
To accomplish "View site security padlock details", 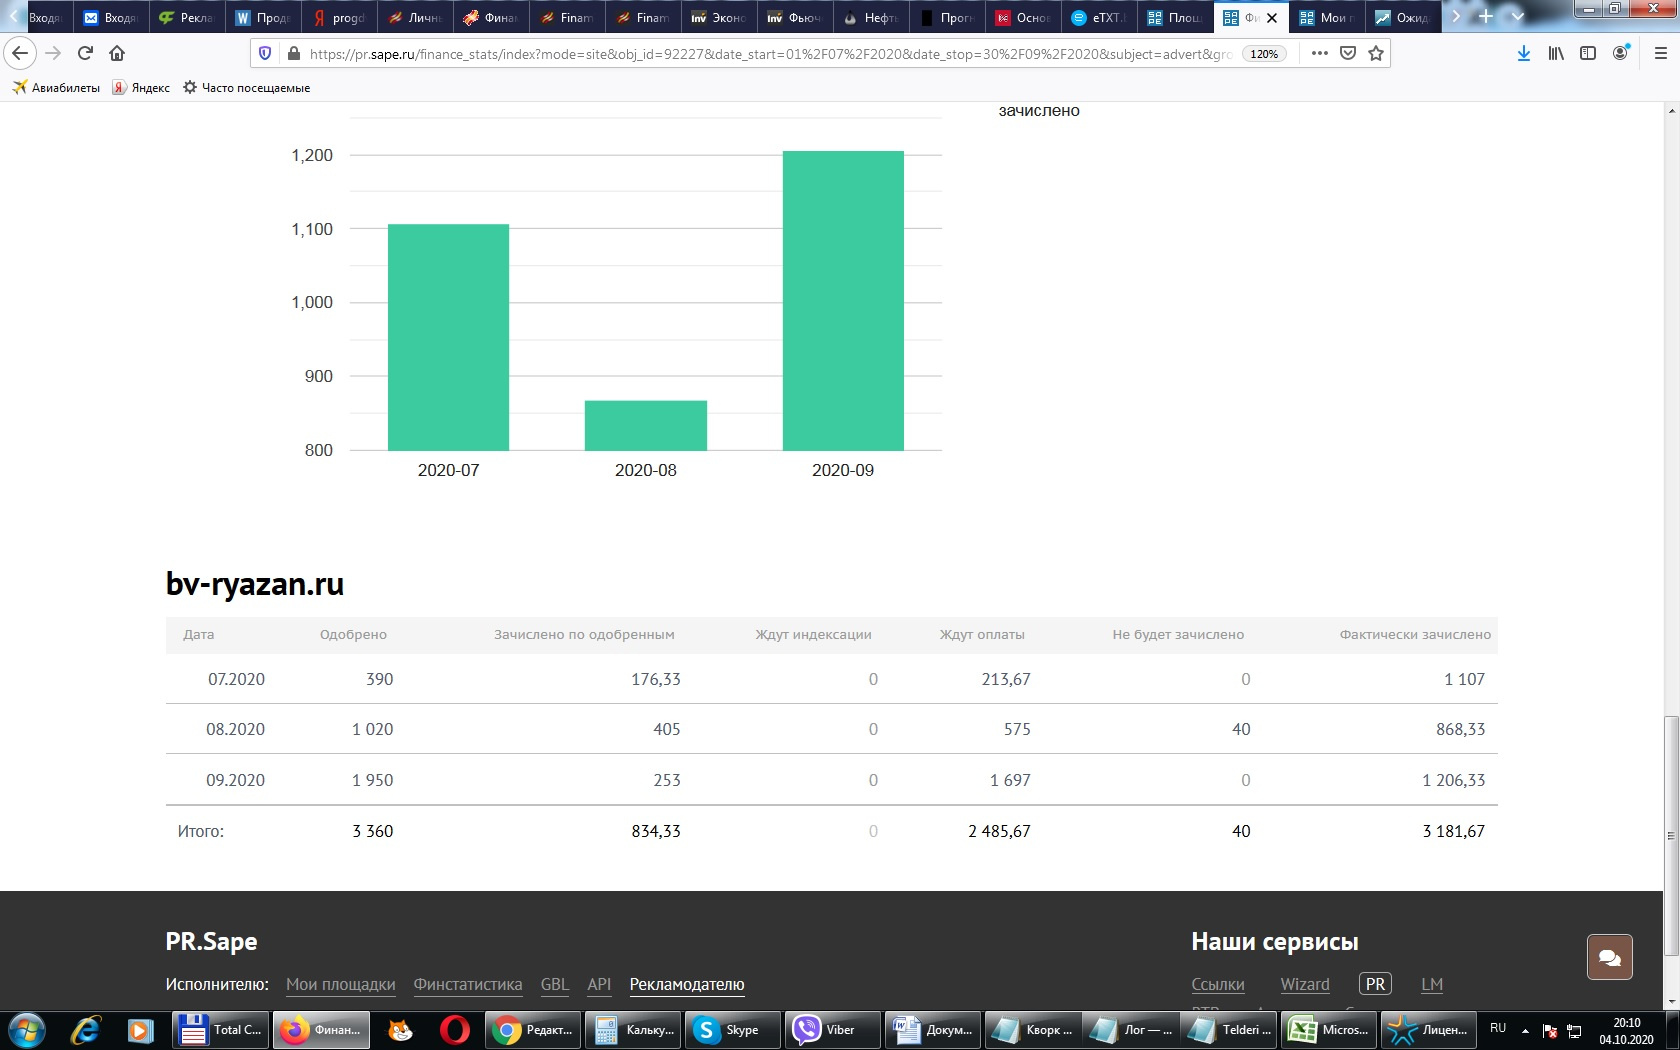I will tap(293, 53).
